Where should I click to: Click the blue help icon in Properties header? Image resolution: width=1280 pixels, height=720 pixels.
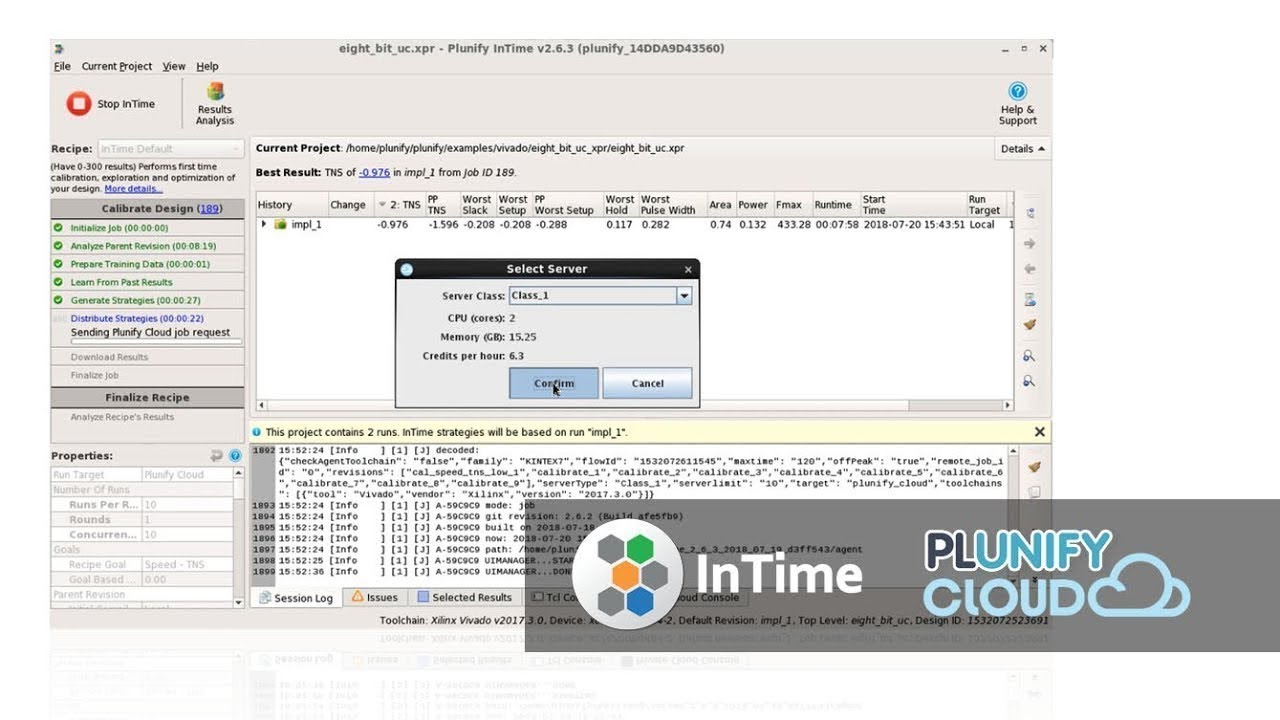(x=235, y=456)
